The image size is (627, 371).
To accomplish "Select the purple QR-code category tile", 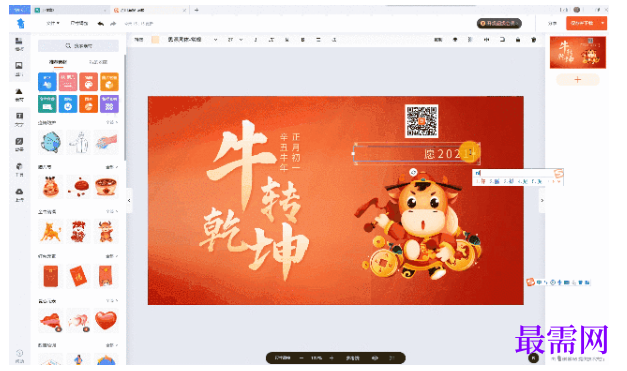I will (x=109, y=104).
